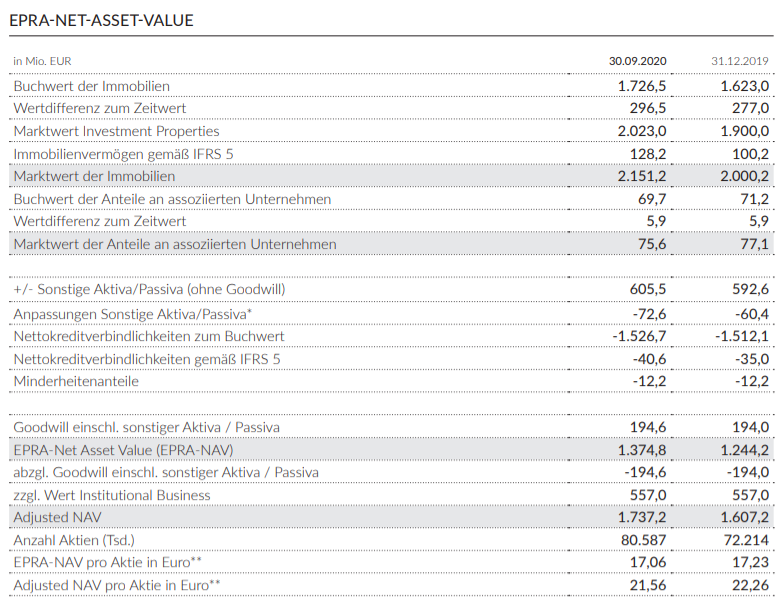Select the 30.09.2020 column header
Screen dimensions: 780x610
(637, 61)
